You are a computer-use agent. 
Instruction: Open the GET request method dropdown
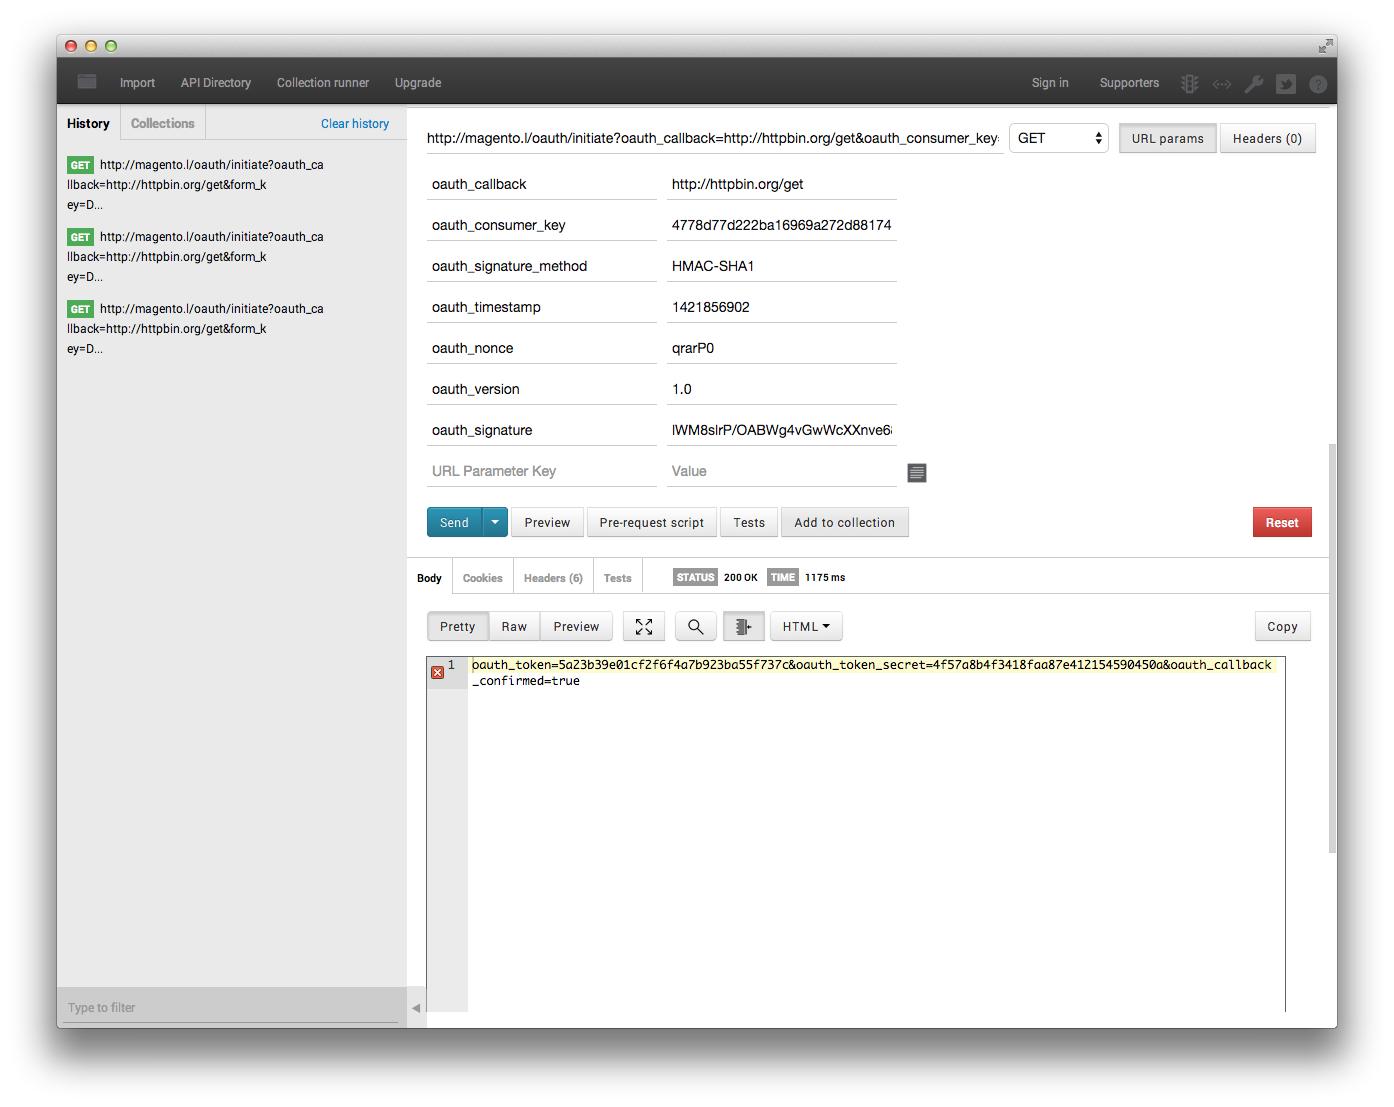coord(1057,138)
